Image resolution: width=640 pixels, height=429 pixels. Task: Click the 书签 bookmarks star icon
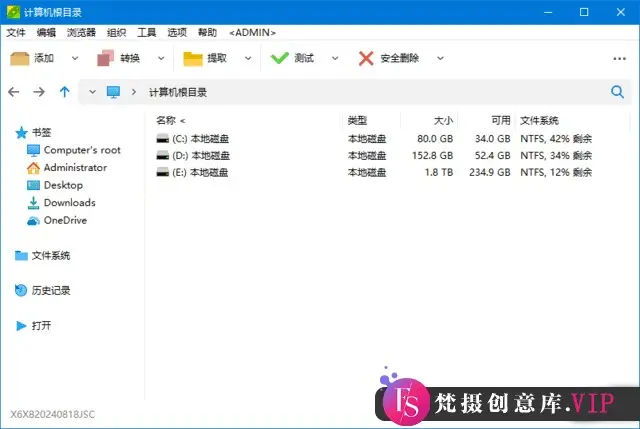21,132
